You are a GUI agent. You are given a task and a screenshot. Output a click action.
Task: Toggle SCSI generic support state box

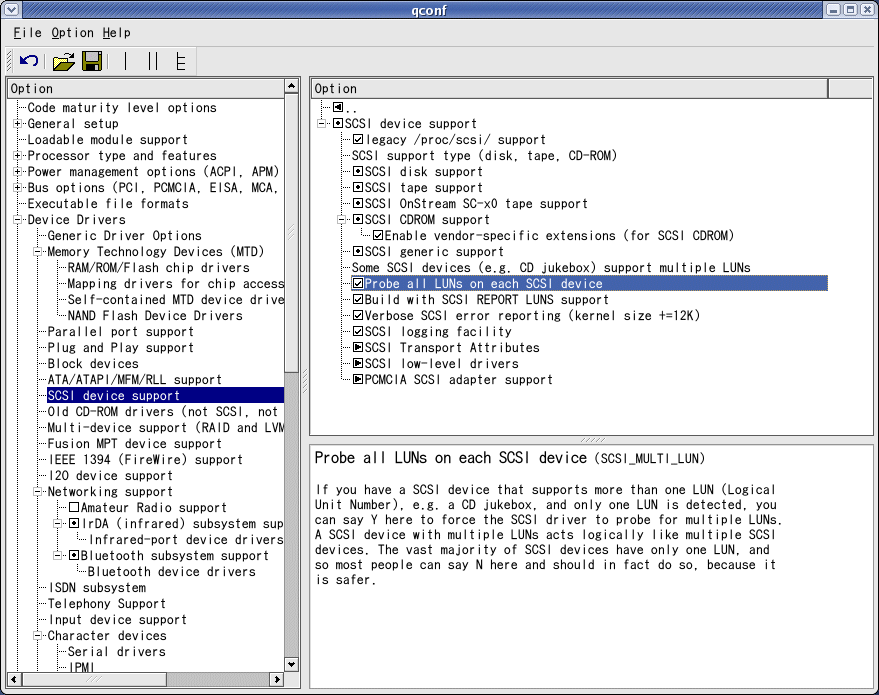click(x=358, y=251)
